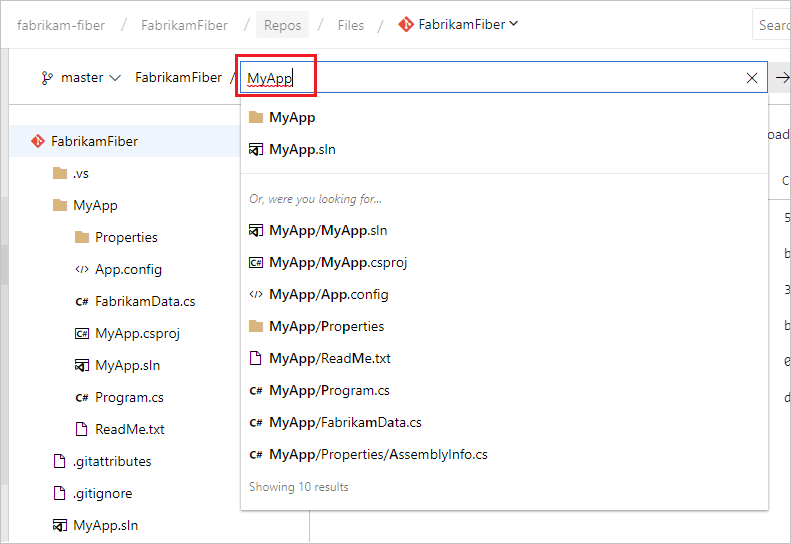Click the file icon beside .gitignore

60,494
